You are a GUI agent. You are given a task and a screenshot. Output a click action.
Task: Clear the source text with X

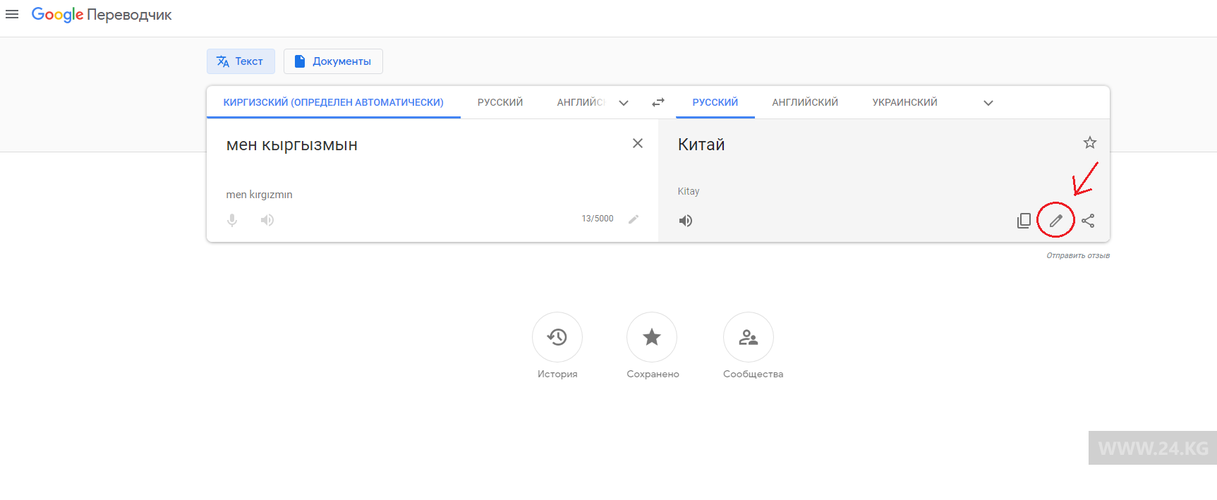638,144
